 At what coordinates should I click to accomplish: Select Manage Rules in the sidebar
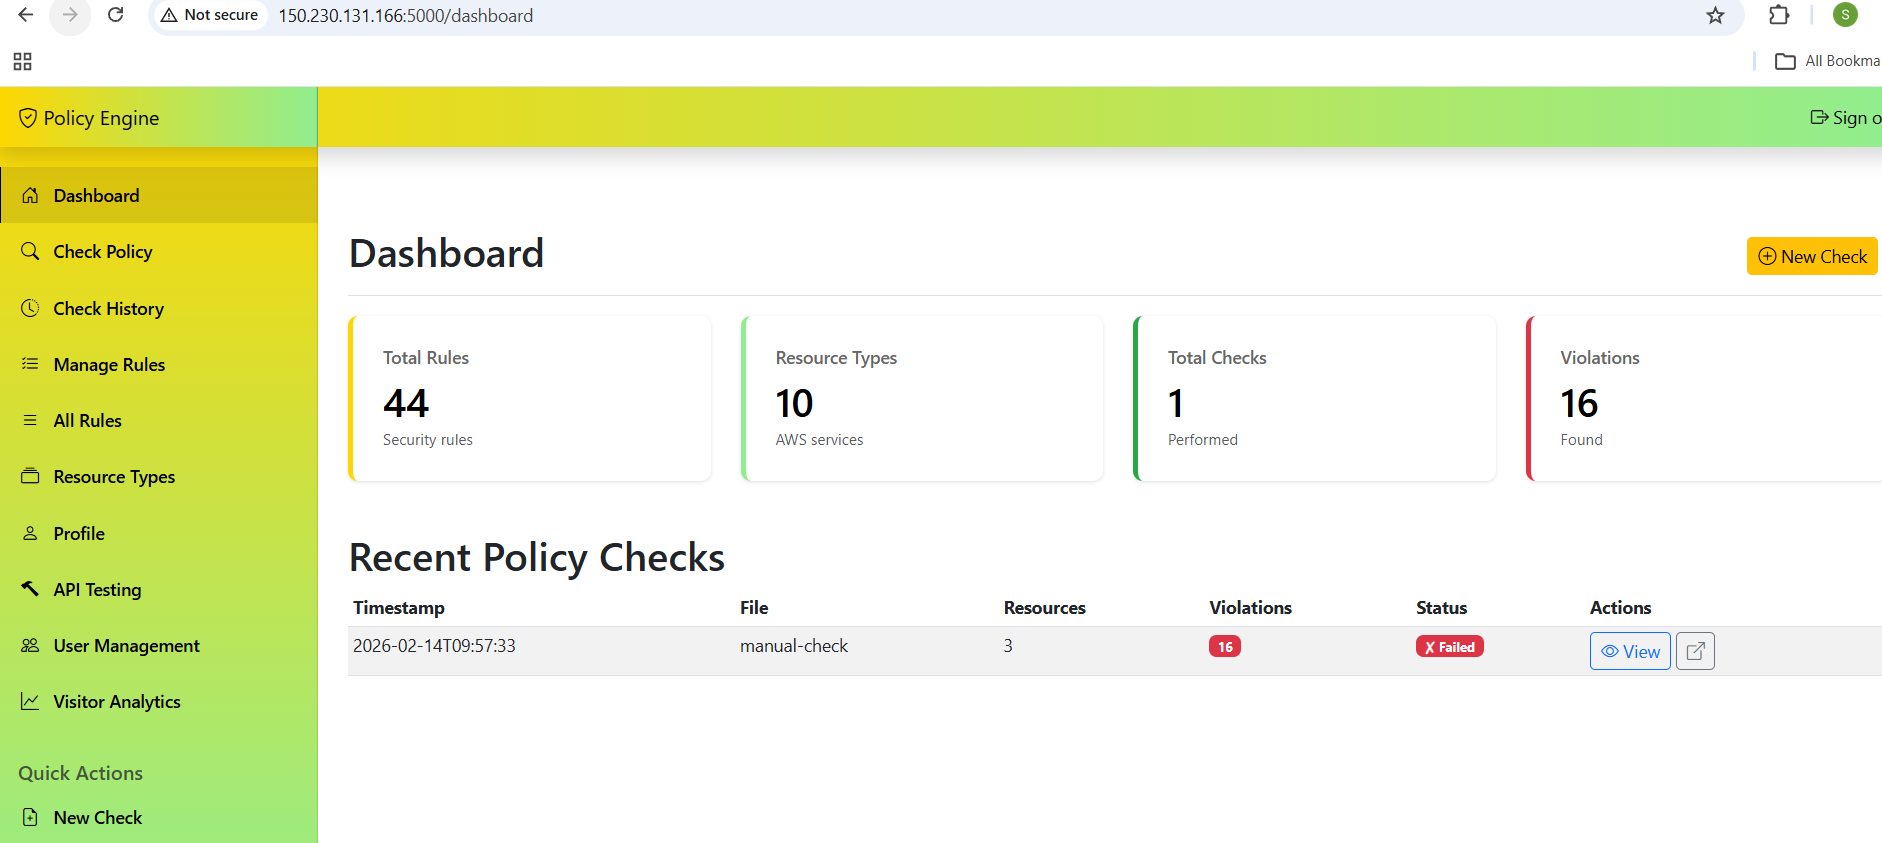[x=159, y=364]
